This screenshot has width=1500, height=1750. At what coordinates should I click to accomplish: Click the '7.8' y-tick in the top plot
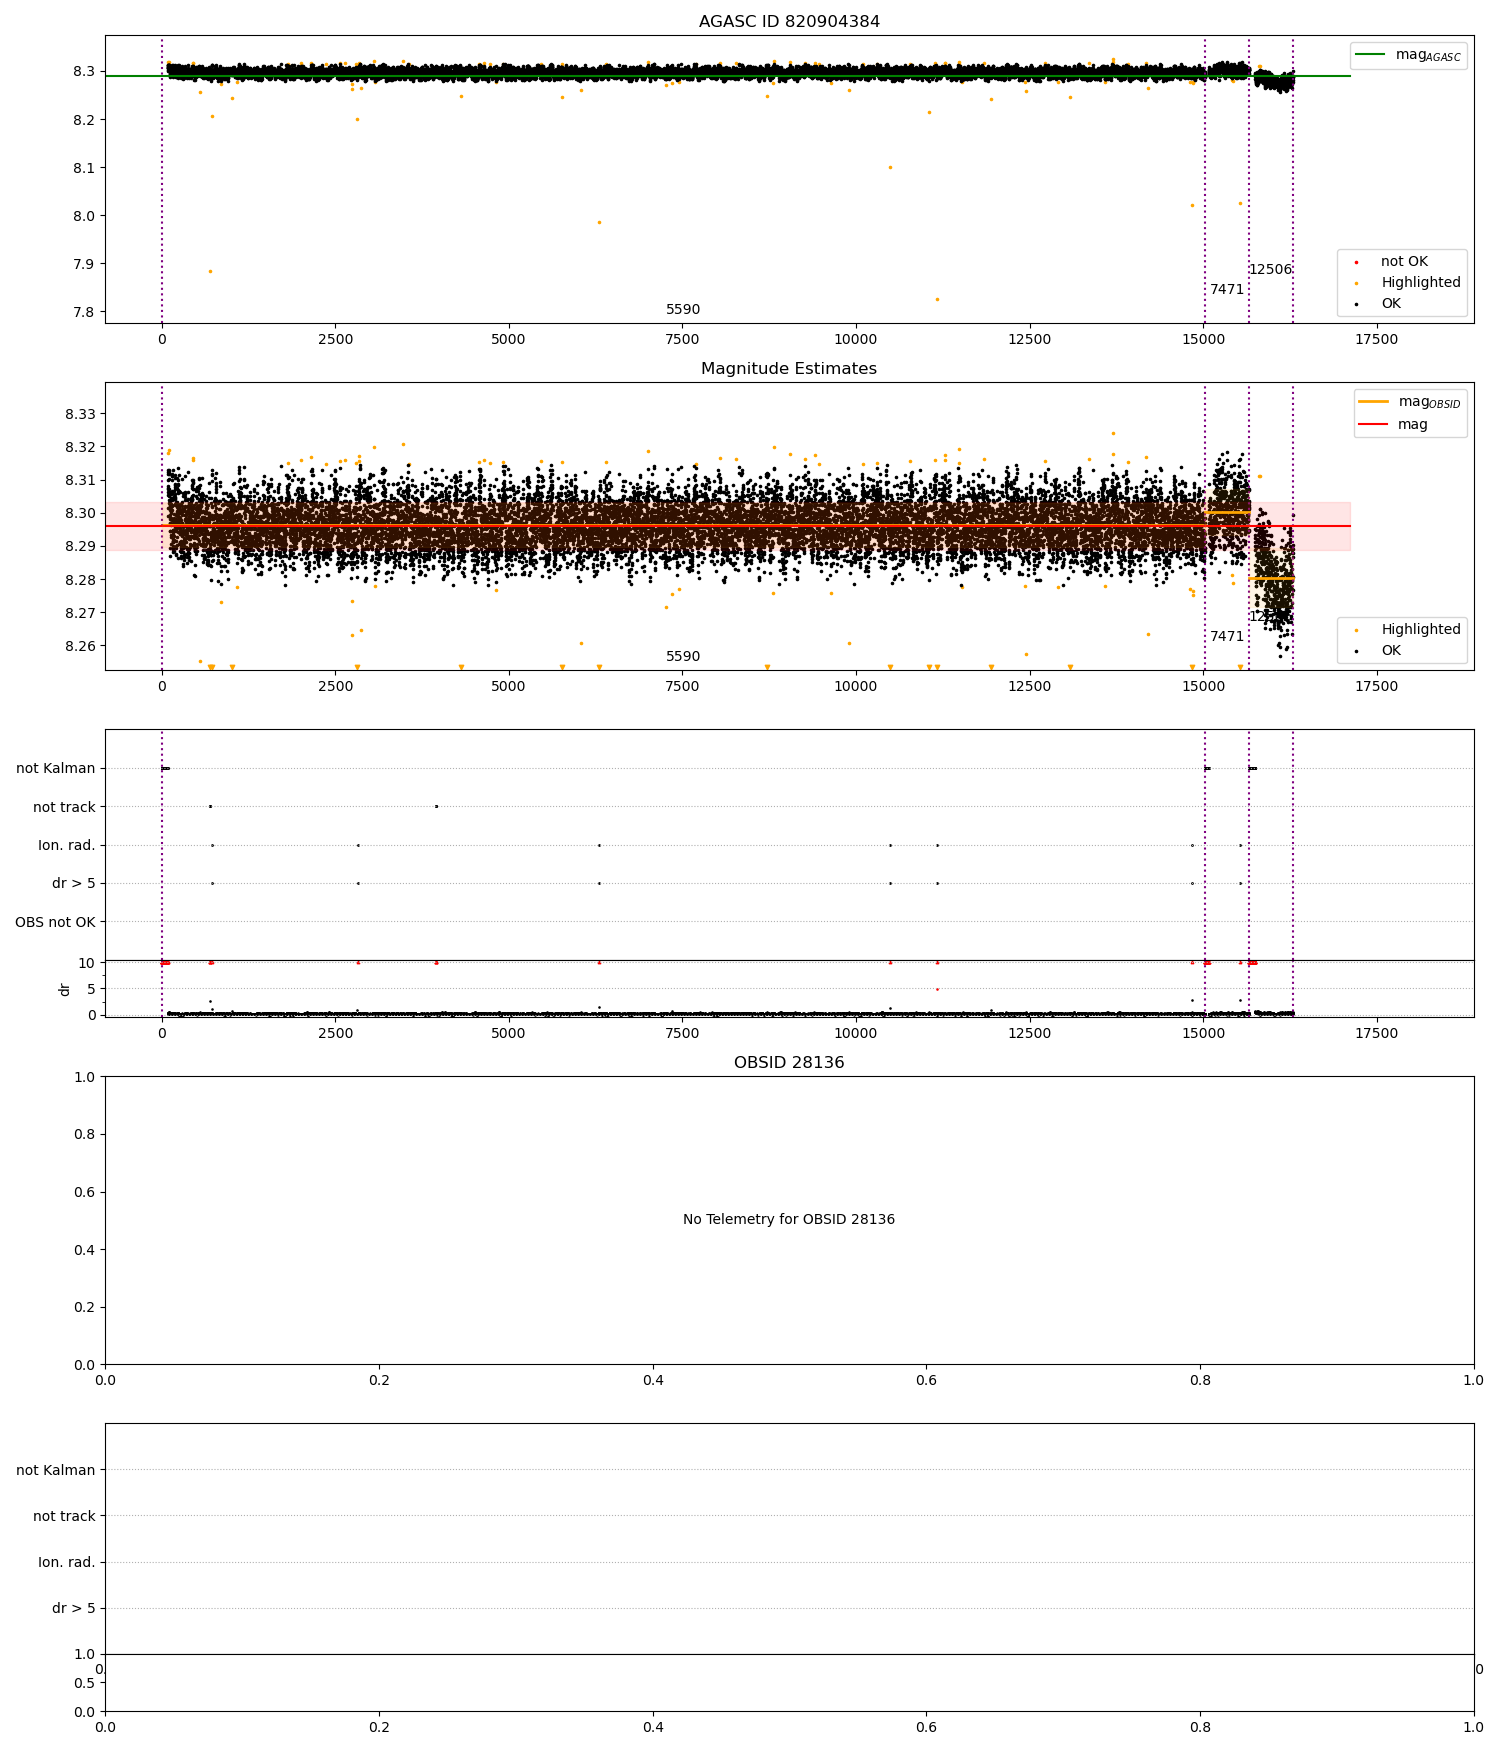(84, 313)
